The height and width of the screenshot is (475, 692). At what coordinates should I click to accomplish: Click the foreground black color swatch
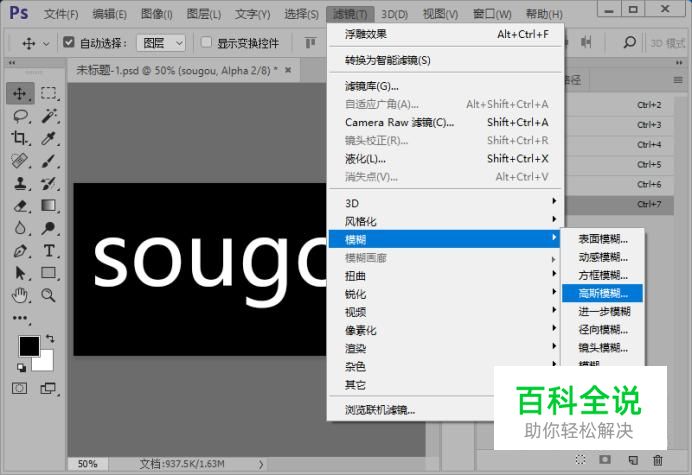coord(29,346)
